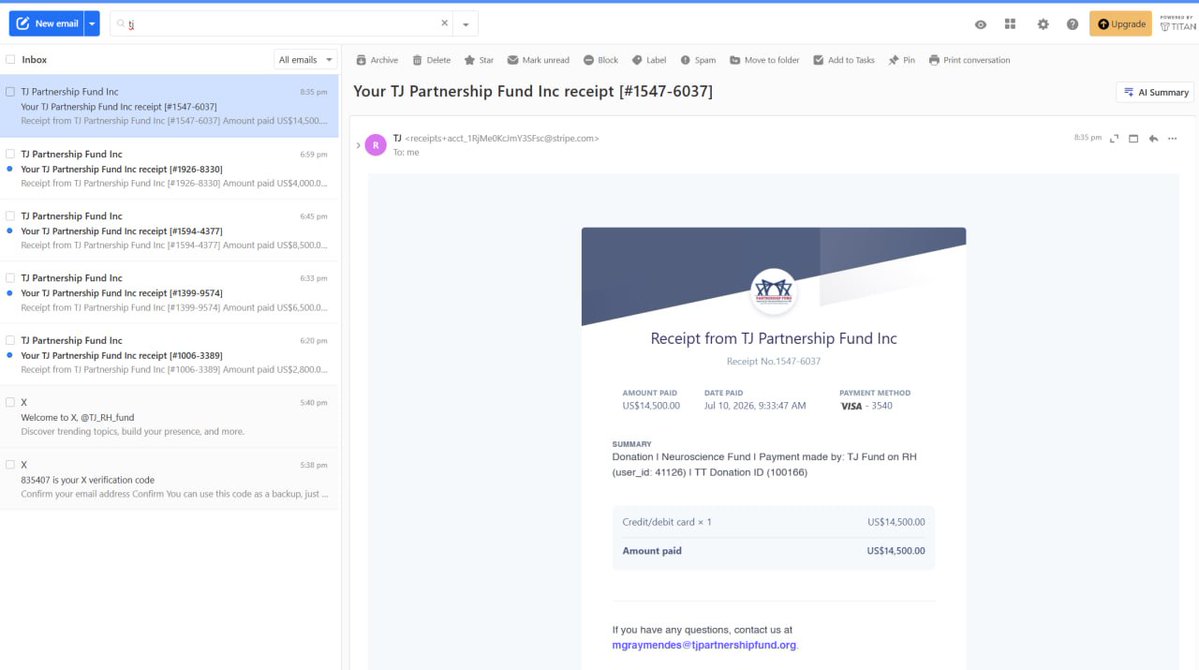Screen dimensions: 1199x670
Task: Click the Receipt No.1547-6037 text
Action: point(773,361)
